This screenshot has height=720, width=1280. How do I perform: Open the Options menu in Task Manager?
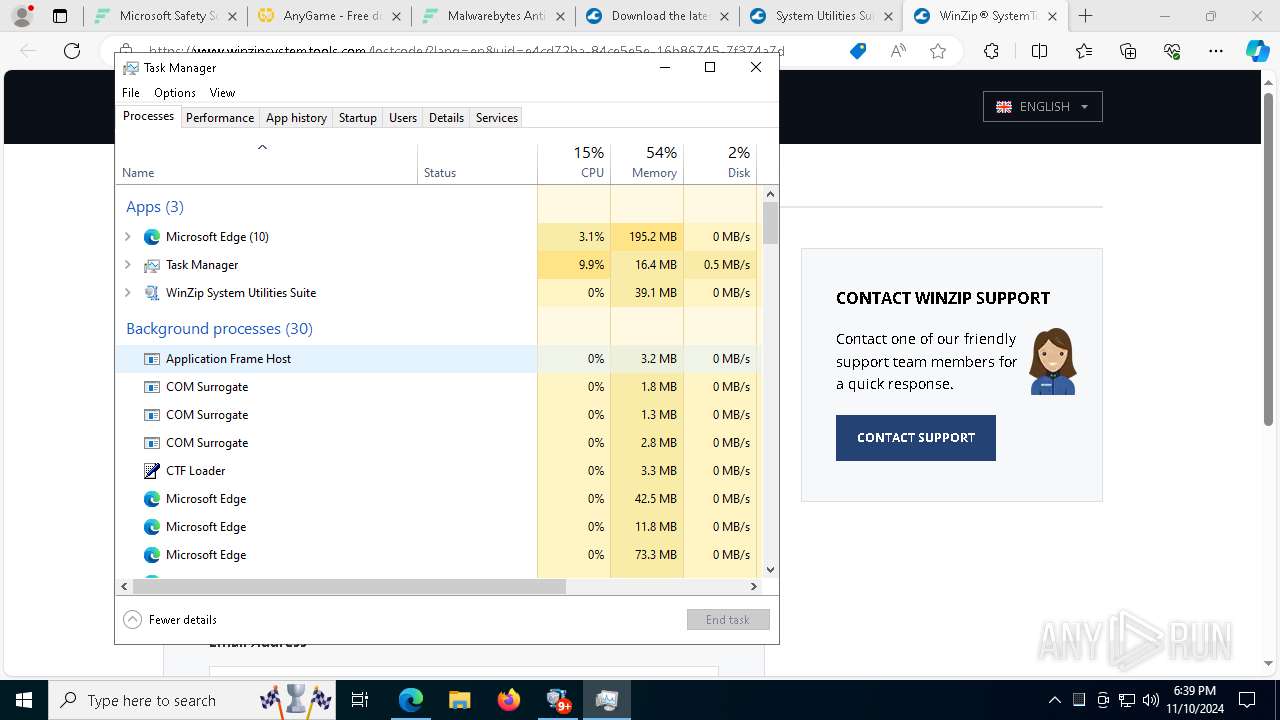click(x=175, y=93)
